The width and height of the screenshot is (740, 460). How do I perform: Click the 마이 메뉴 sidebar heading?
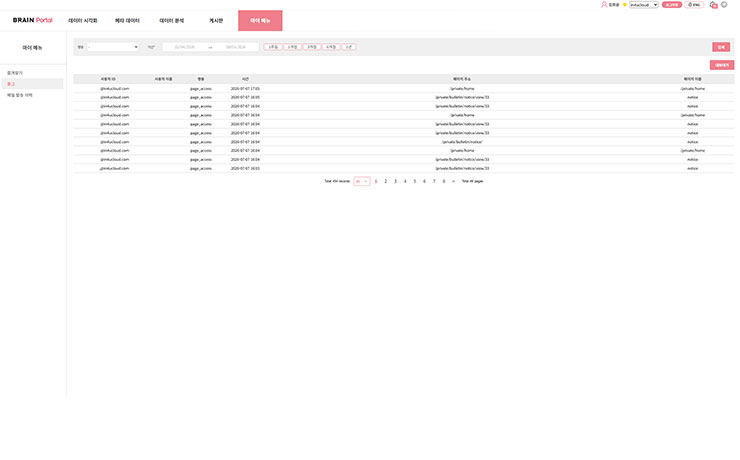click(32, 48)
